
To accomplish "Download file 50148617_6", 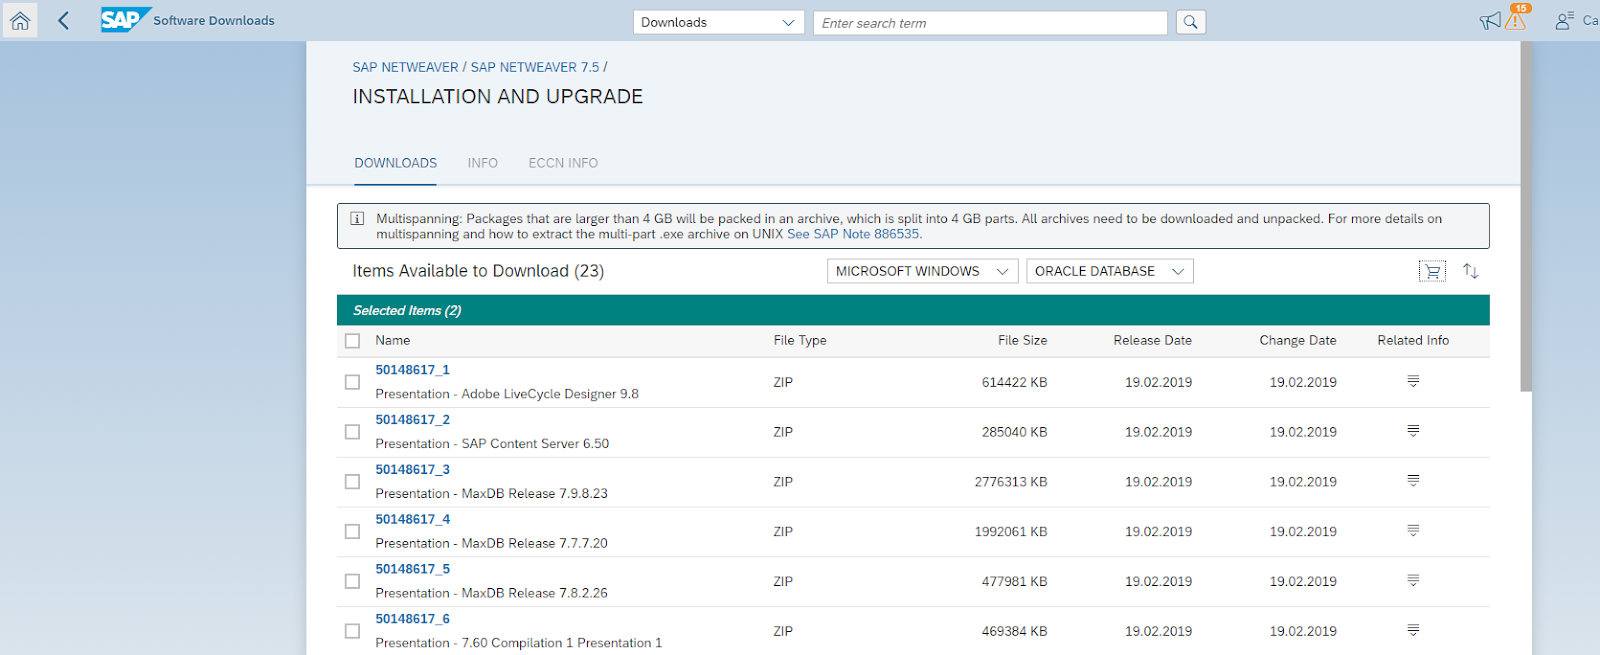I will [412, 619].
